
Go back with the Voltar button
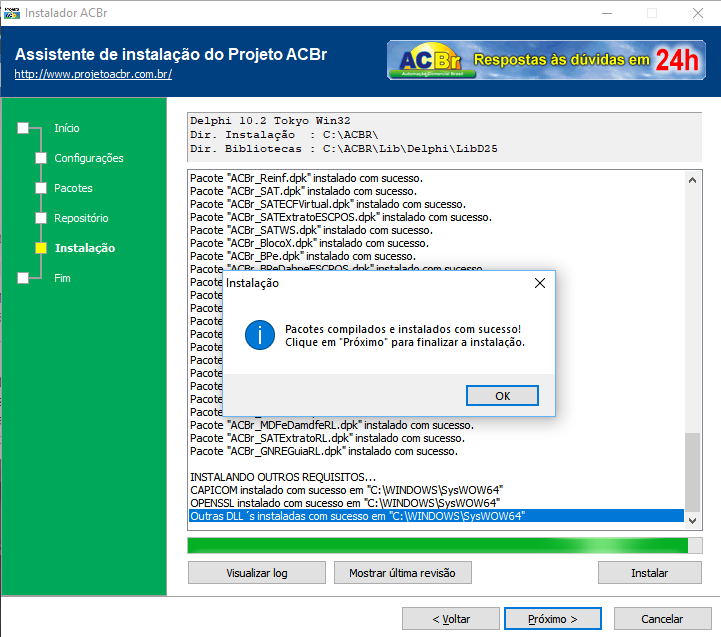click(x=451, y=619)
